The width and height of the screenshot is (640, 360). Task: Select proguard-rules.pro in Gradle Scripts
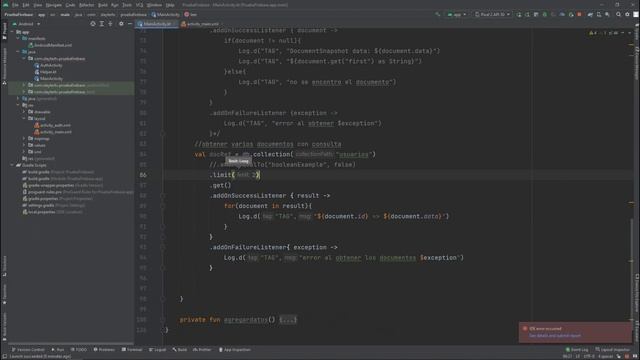pos(78,192)
